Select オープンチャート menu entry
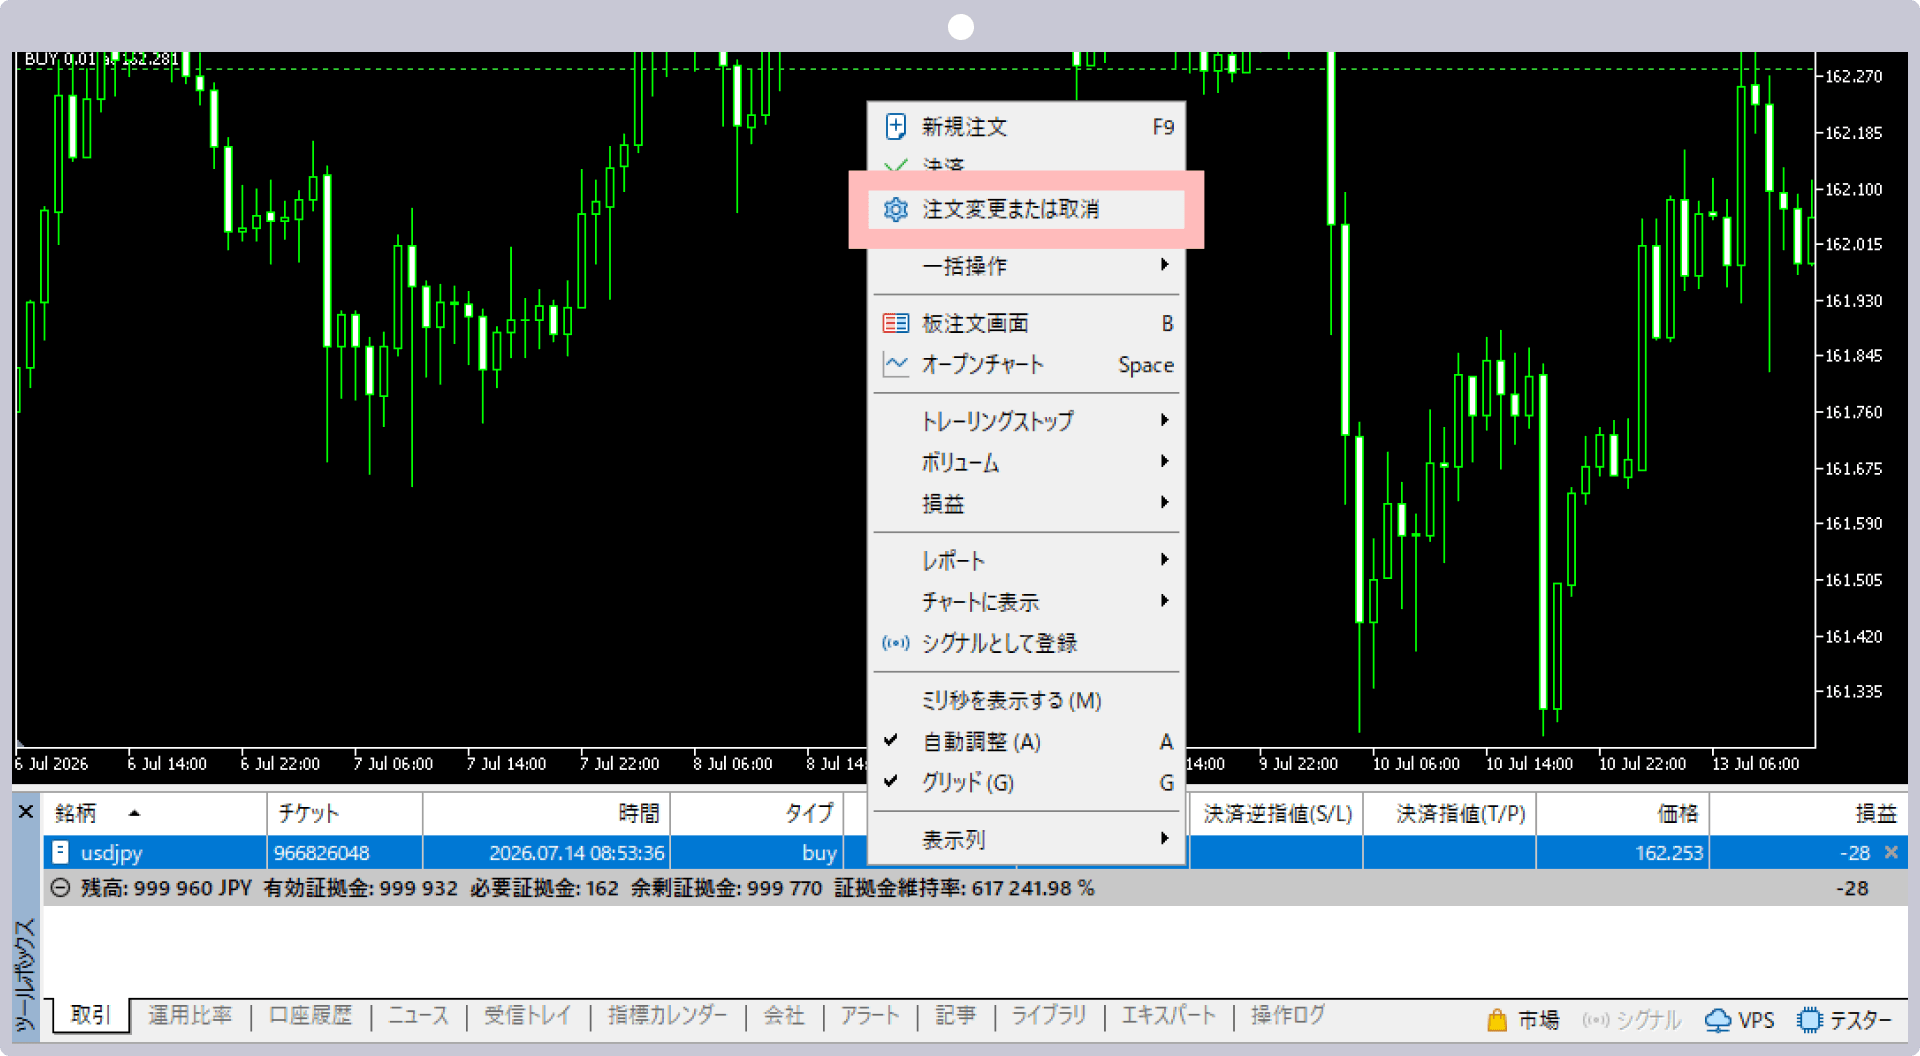The height and width of the screenshot is (1056, 1920). pyautogui.click(x=1028, y=365)
